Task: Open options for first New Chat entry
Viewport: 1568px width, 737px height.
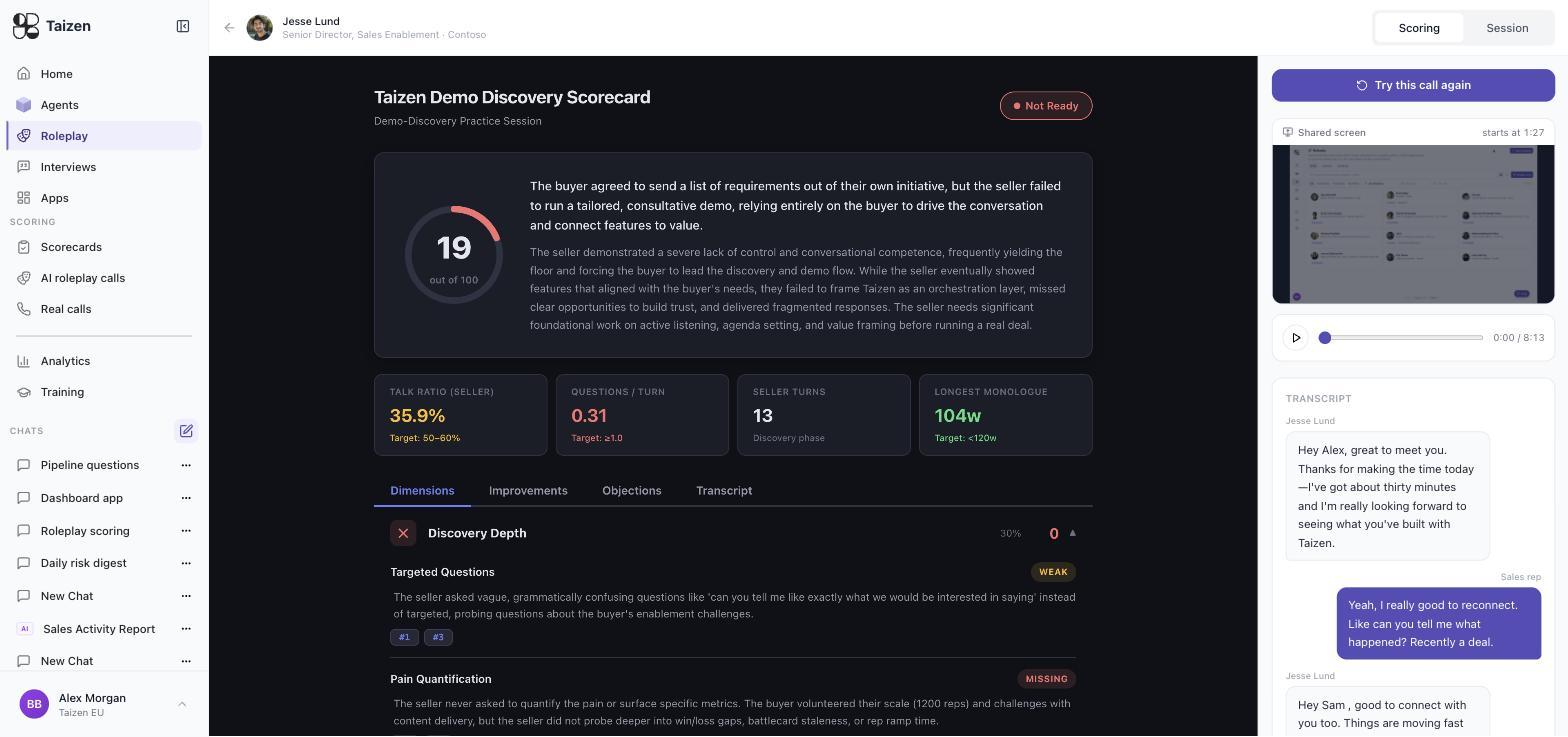Action: point(186,596)
